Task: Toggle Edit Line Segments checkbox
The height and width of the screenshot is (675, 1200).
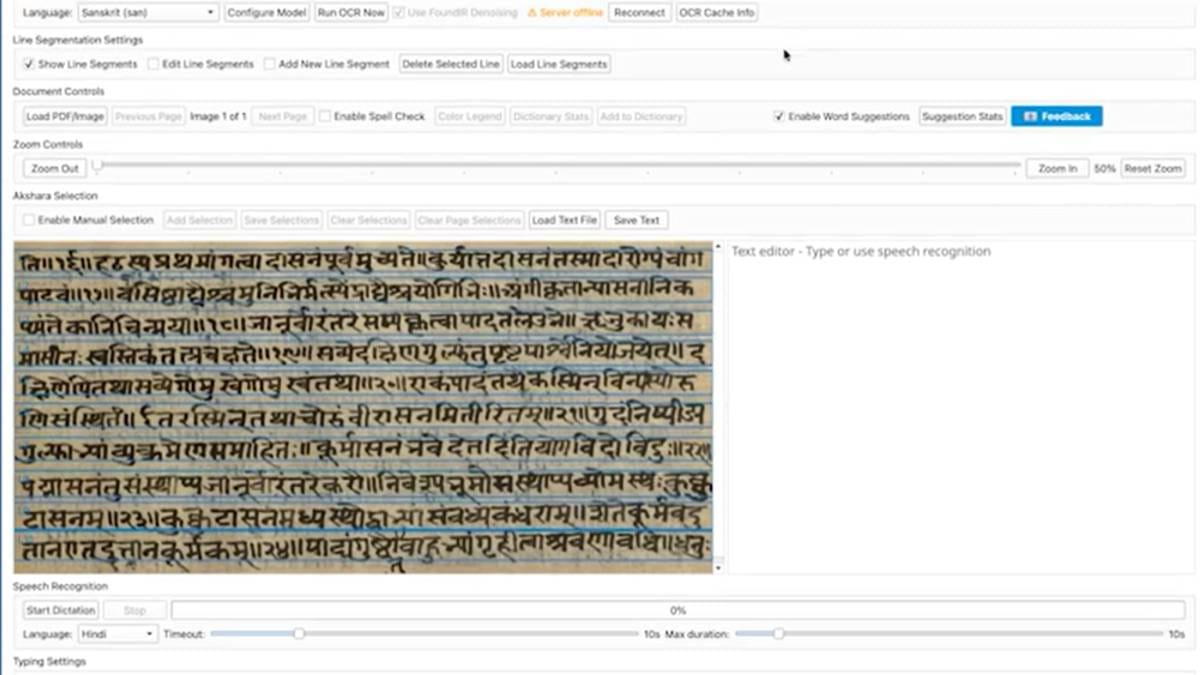Action: pos(153,64)
